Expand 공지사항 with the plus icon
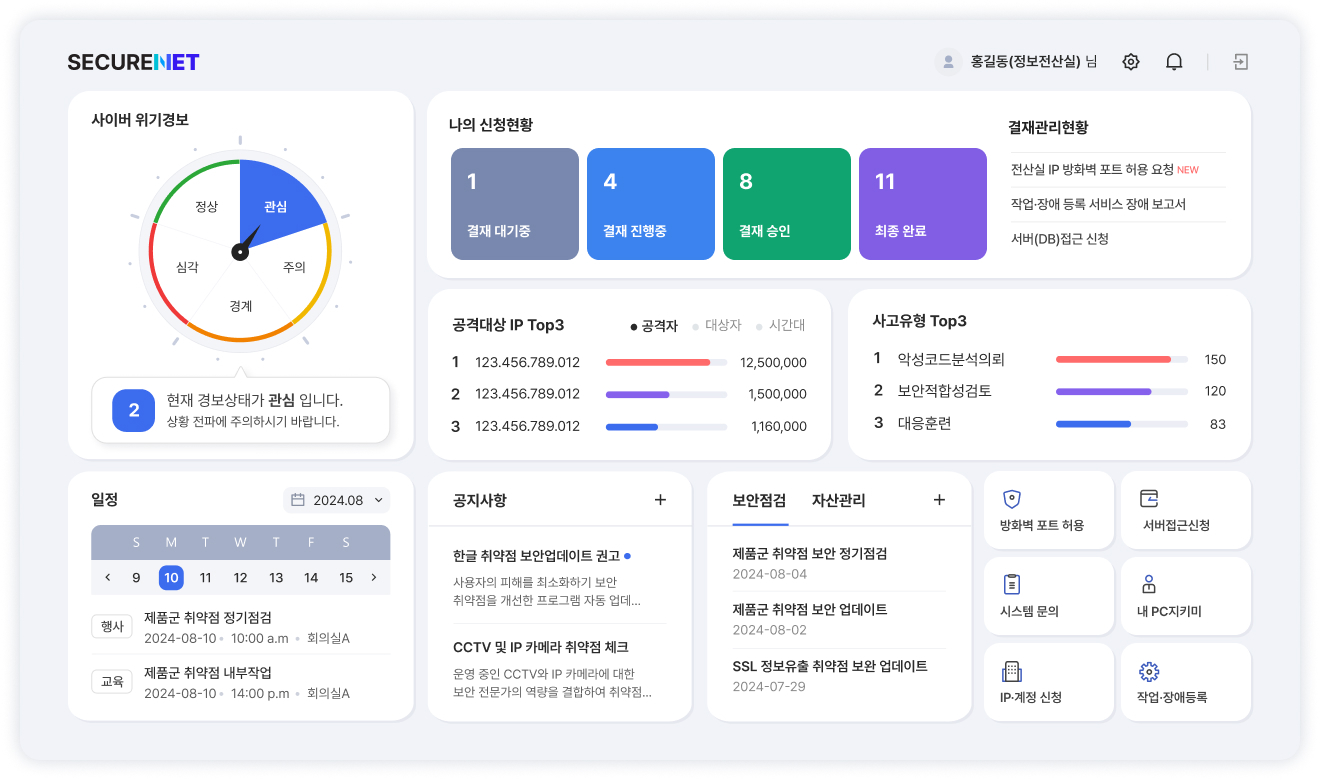The height and width of the screenshot is (780, 1320). 660,500
